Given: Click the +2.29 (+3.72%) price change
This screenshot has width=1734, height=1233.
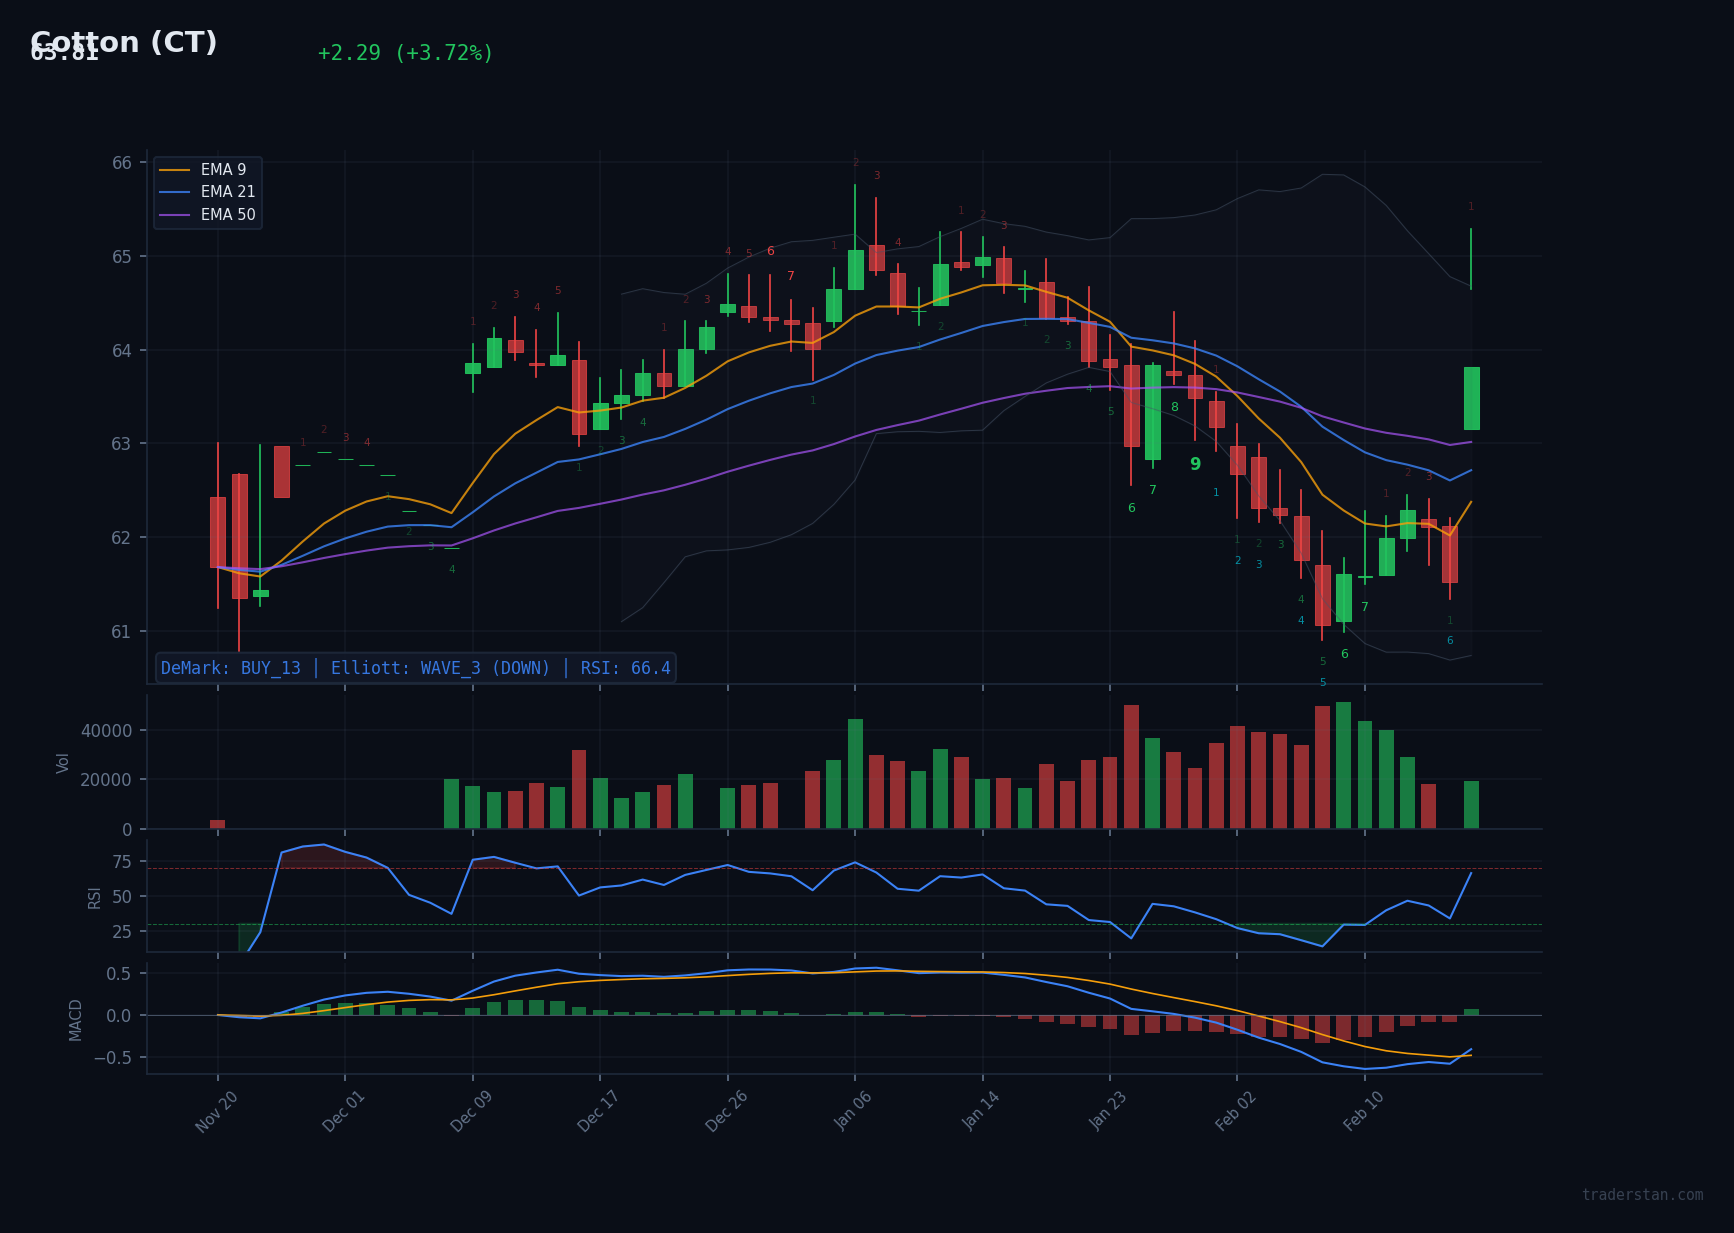Looking at the screenshot, I should click(405, 53).
